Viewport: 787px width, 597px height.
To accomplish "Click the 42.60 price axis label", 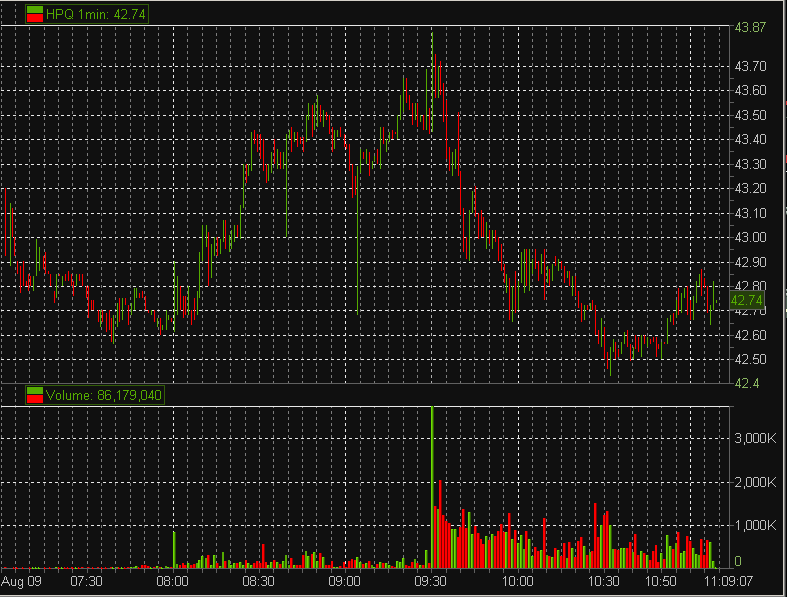I will tap(750, 335).
